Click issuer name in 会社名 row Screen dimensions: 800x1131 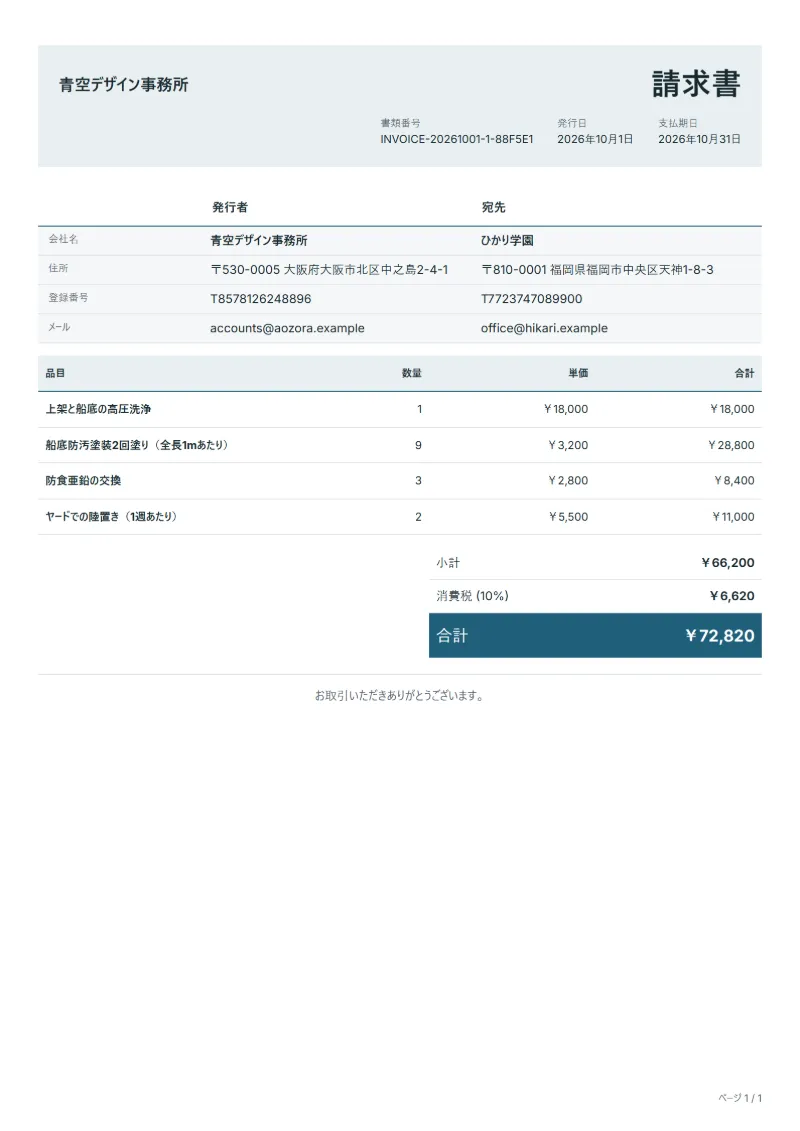click(259, 240)
